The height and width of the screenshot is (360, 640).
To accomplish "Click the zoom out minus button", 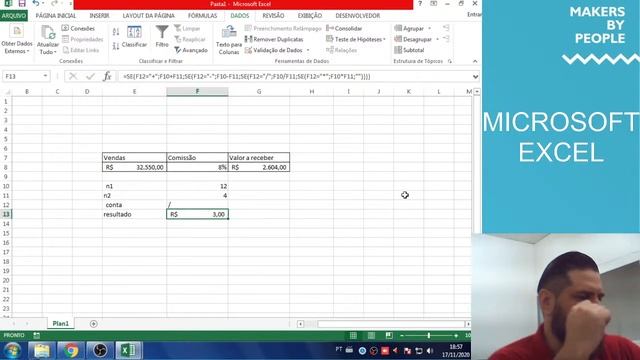I will 402,336.
